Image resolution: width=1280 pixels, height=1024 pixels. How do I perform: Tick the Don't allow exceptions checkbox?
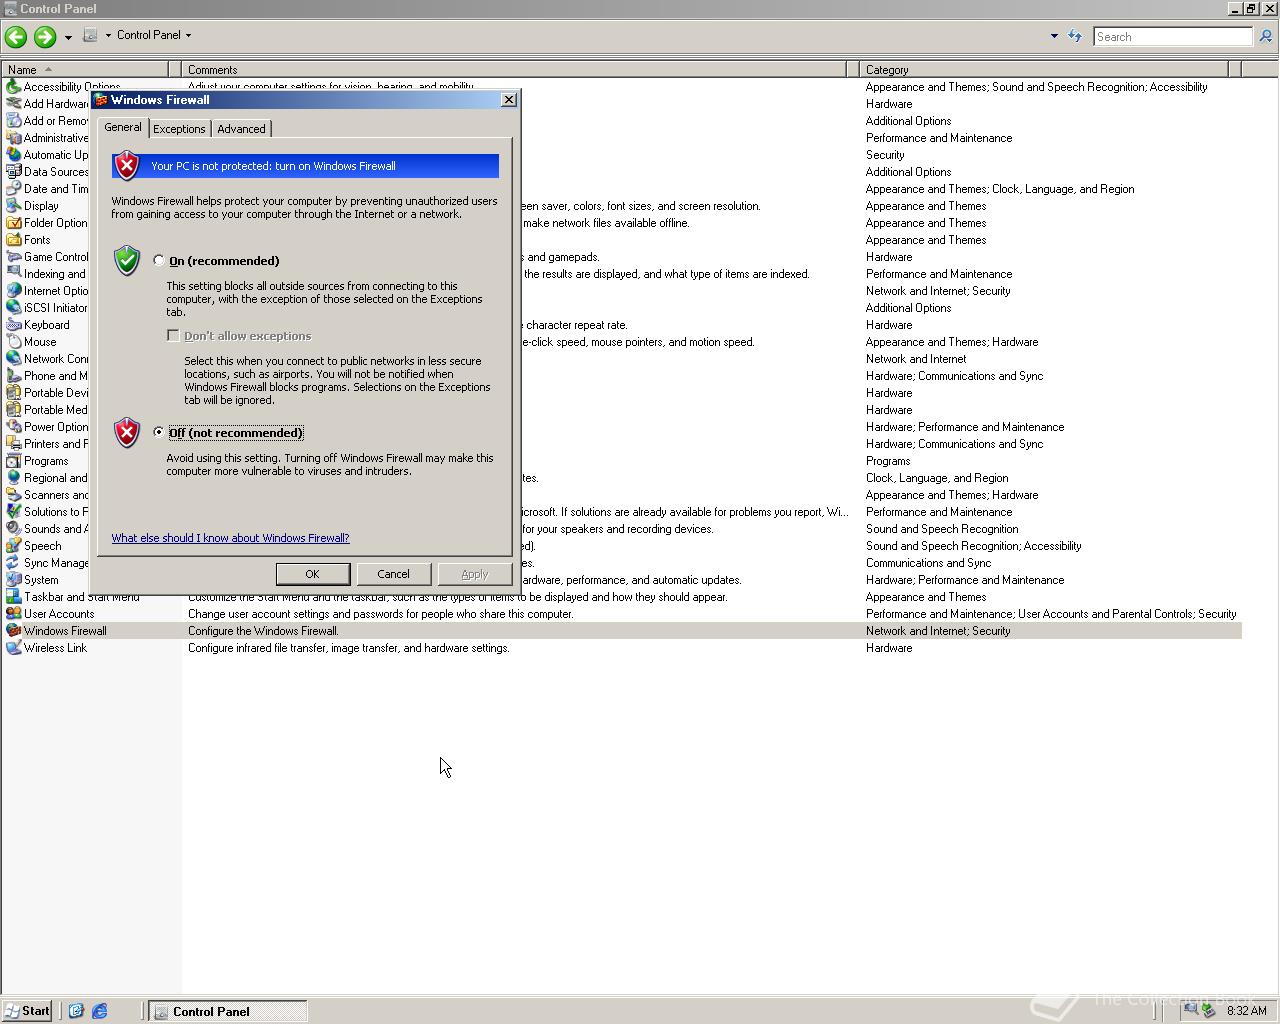click(173, 335)
